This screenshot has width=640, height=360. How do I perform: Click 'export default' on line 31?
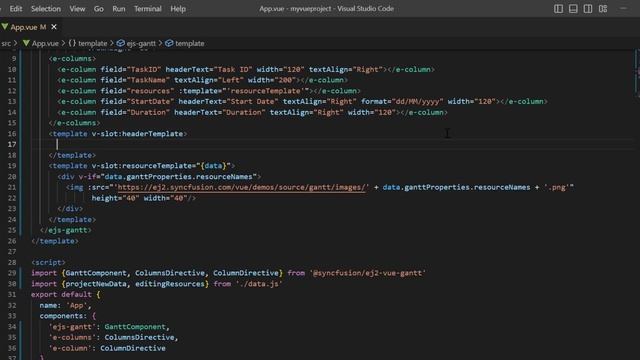[61, 294]
